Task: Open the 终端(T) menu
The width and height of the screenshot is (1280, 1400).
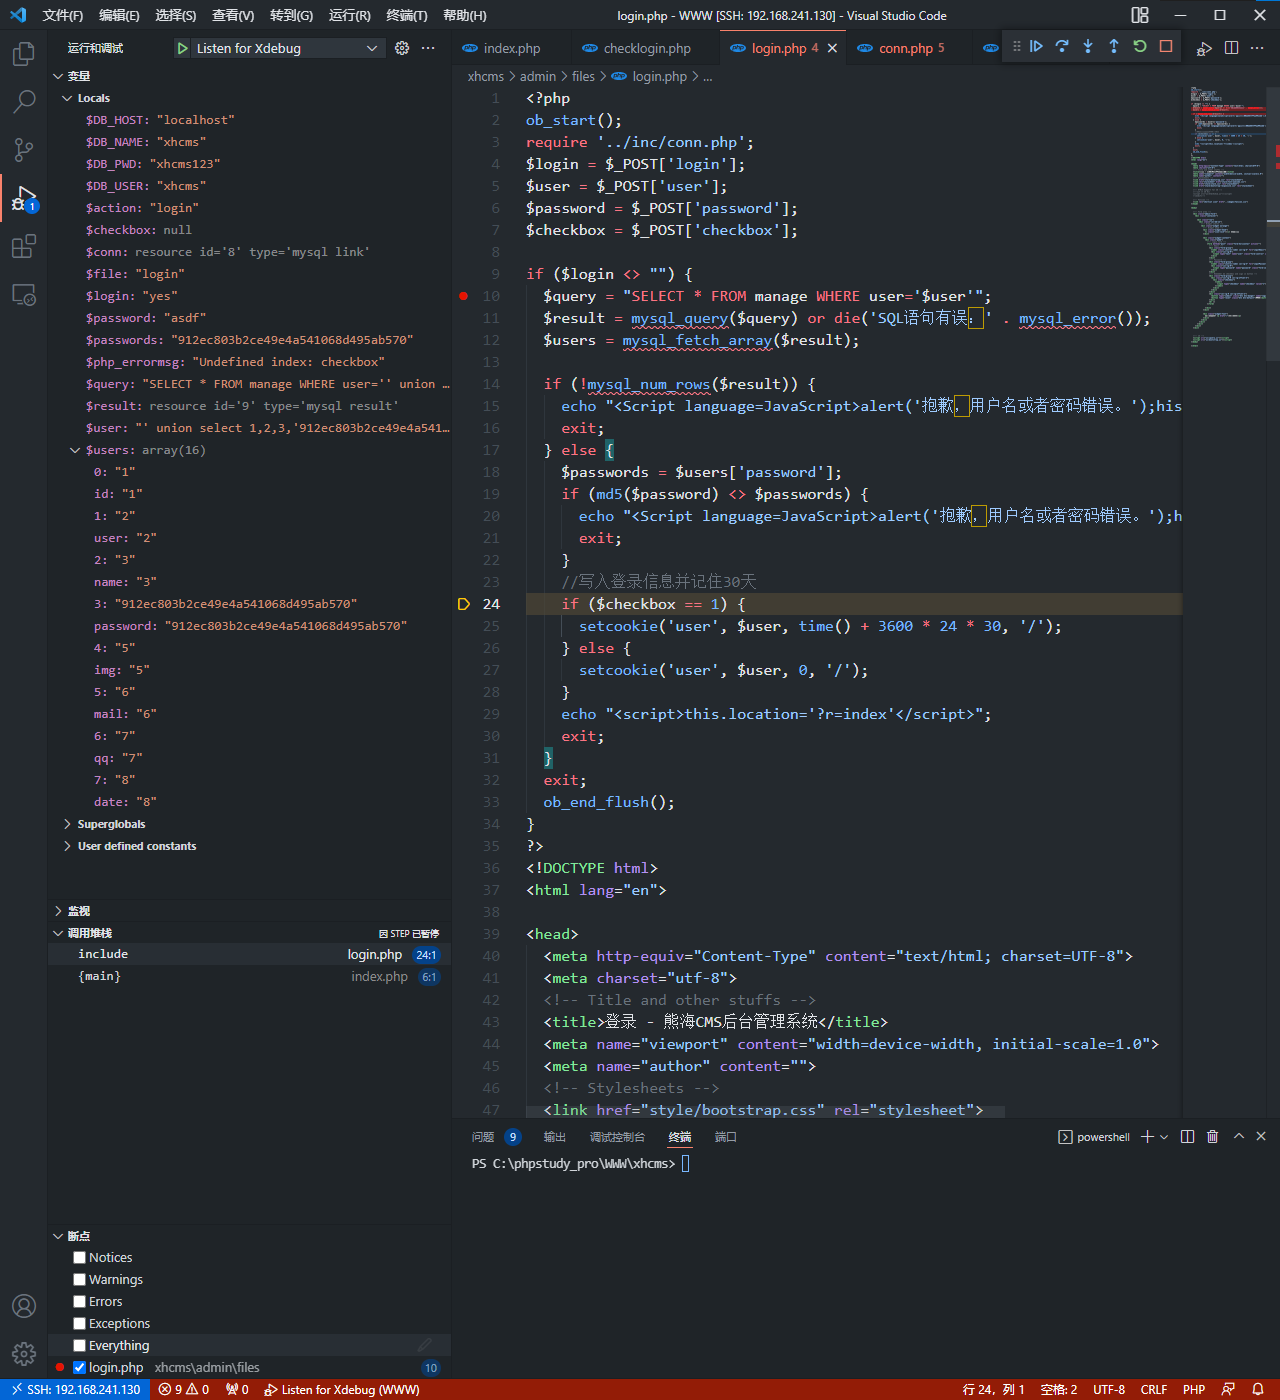Action: coord(407,15)
